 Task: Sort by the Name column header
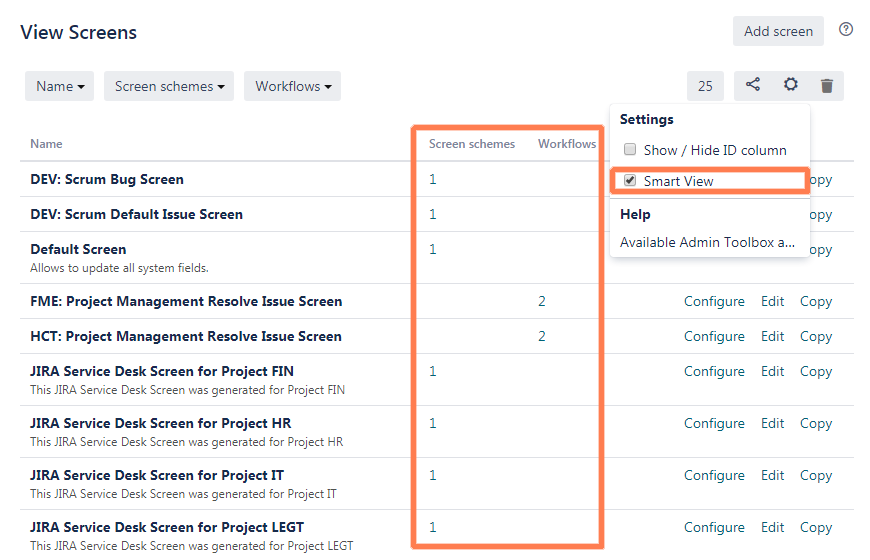(x=46, y=144)
